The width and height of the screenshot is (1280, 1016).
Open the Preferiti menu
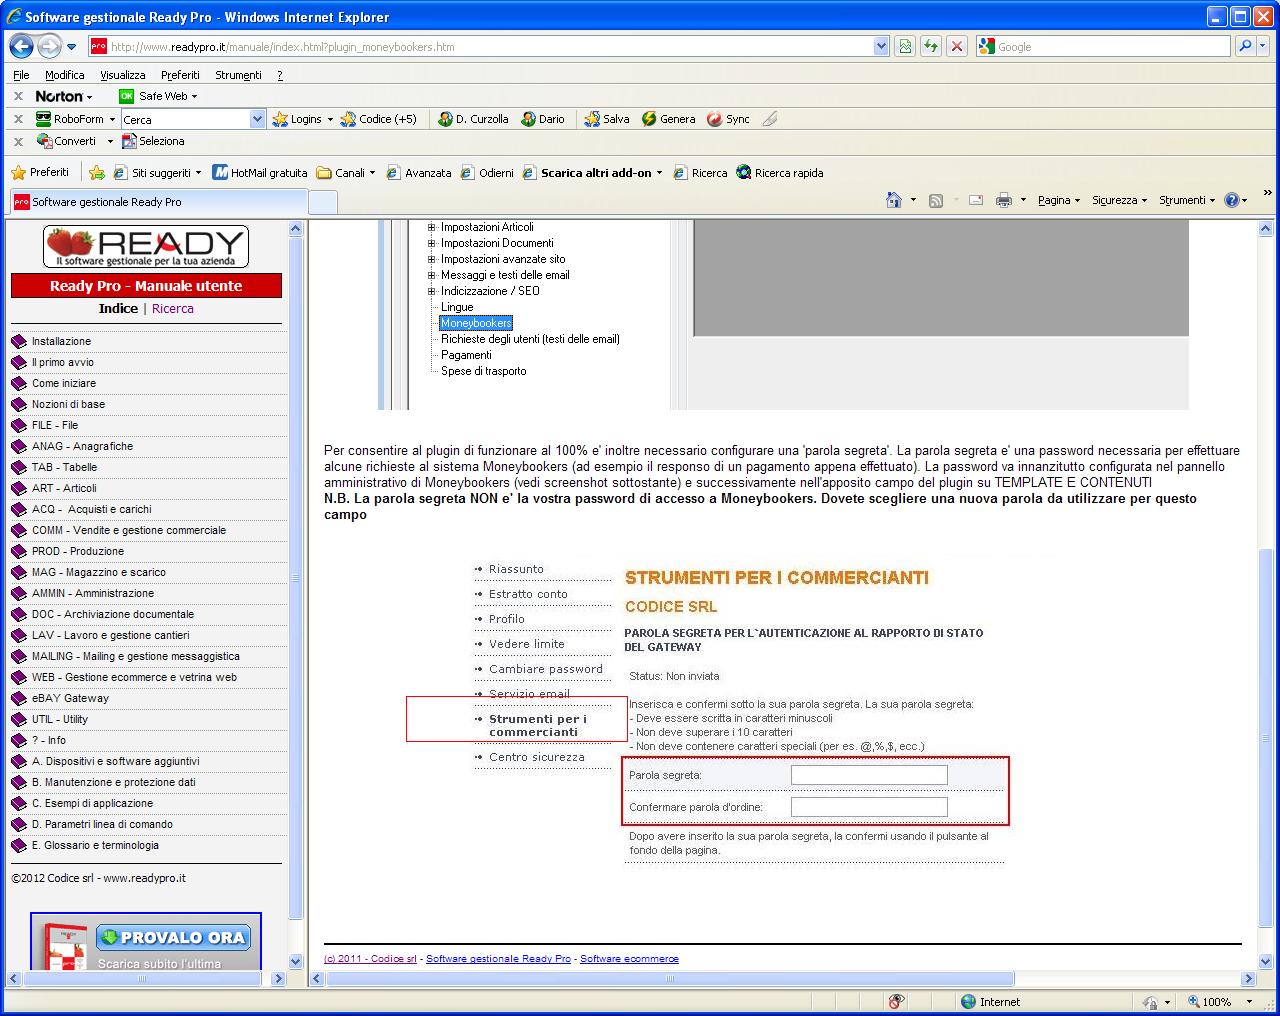180,75
